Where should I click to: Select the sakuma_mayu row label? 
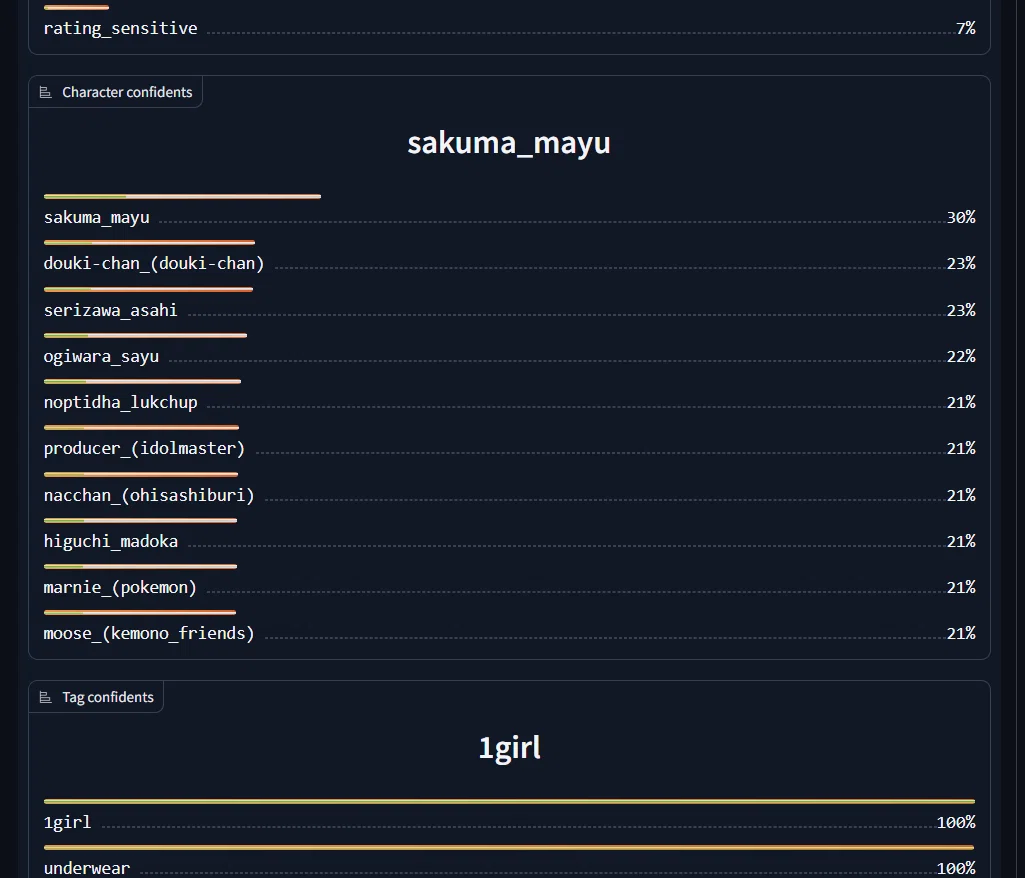97,217
